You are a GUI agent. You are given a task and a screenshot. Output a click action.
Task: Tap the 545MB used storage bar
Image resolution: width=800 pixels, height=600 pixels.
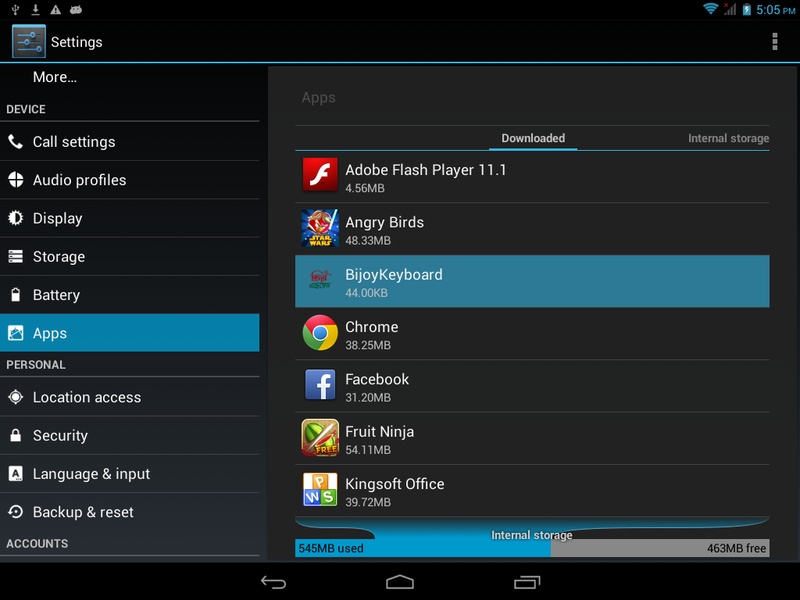coord(423,548)
